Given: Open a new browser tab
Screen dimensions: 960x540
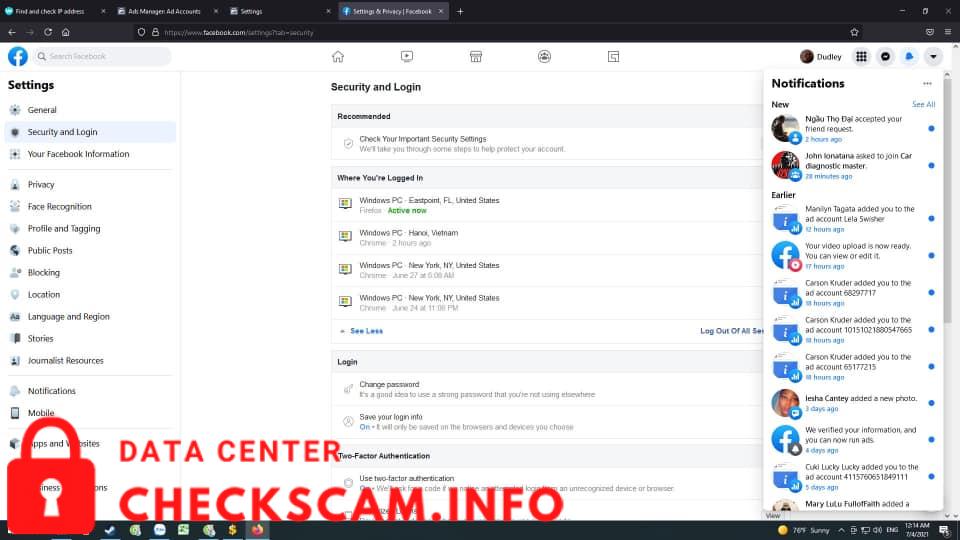Looking at the screenshot, I should [x=460, y=11].
